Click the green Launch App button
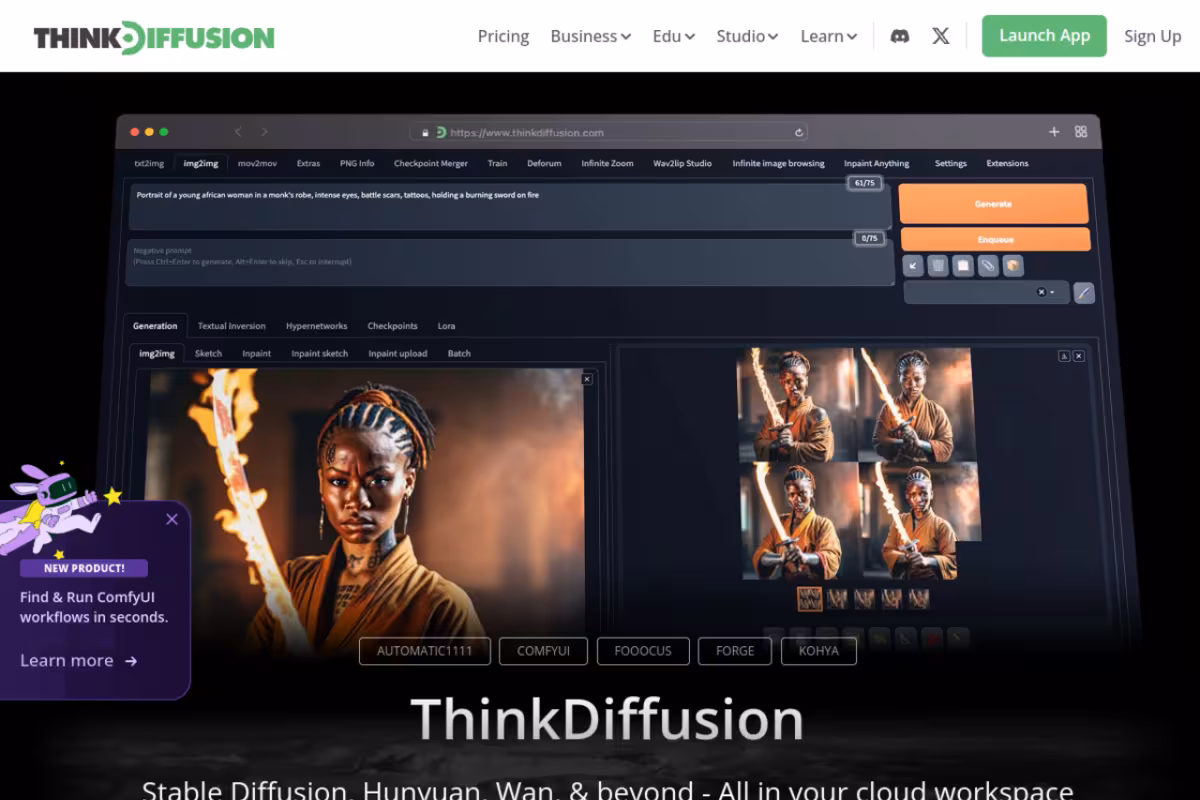This screenshot has width=1200, height=800. (x=1044, y=36)
